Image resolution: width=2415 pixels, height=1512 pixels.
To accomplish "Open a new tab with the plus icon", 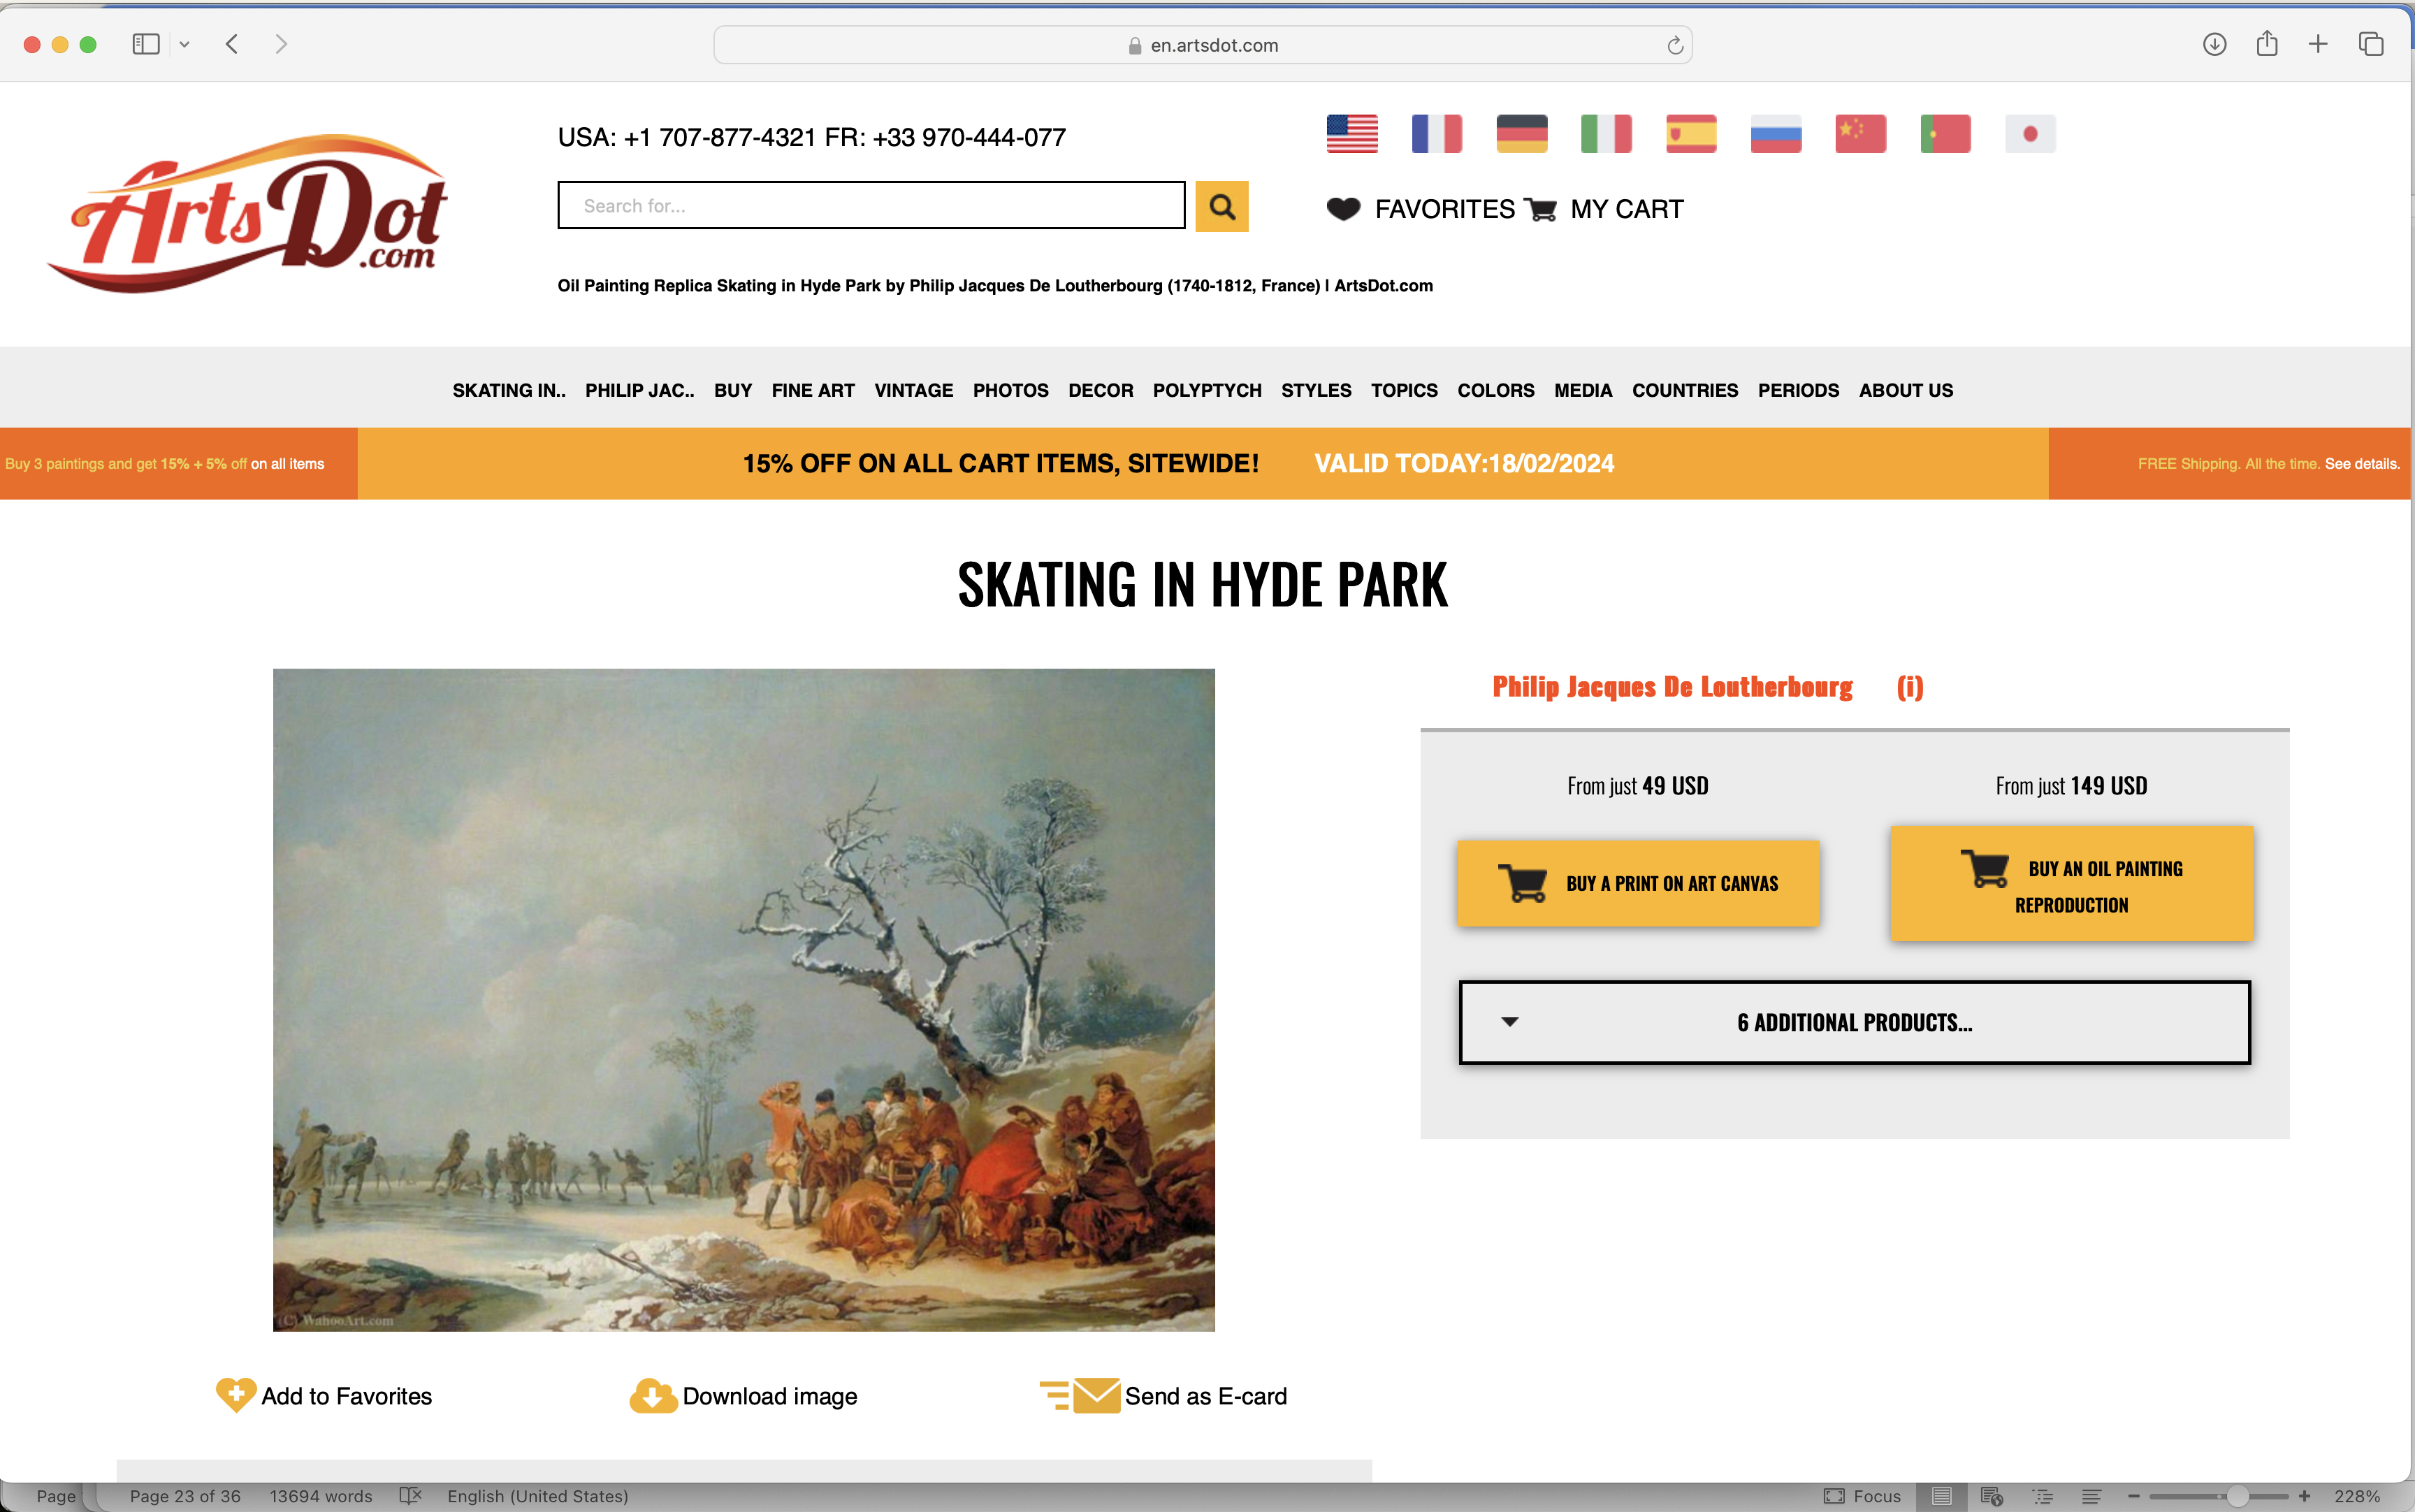I will pyautogui.click(x=2318, y=44).
